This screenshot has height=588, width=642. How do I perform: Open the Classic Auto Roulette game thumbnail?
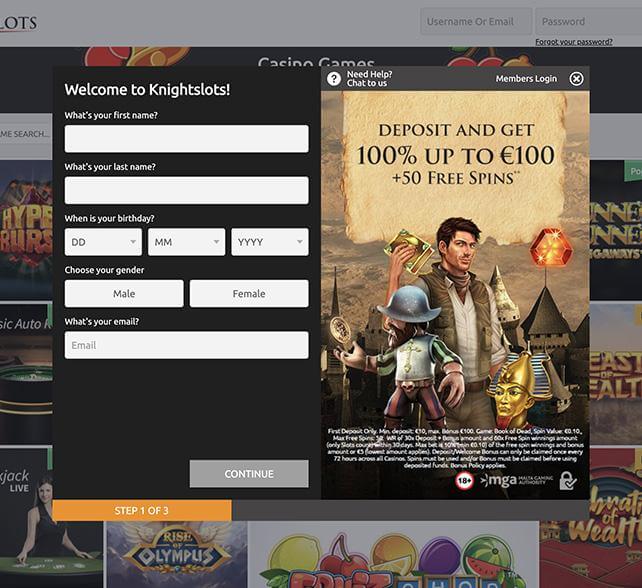pos(26,373)
